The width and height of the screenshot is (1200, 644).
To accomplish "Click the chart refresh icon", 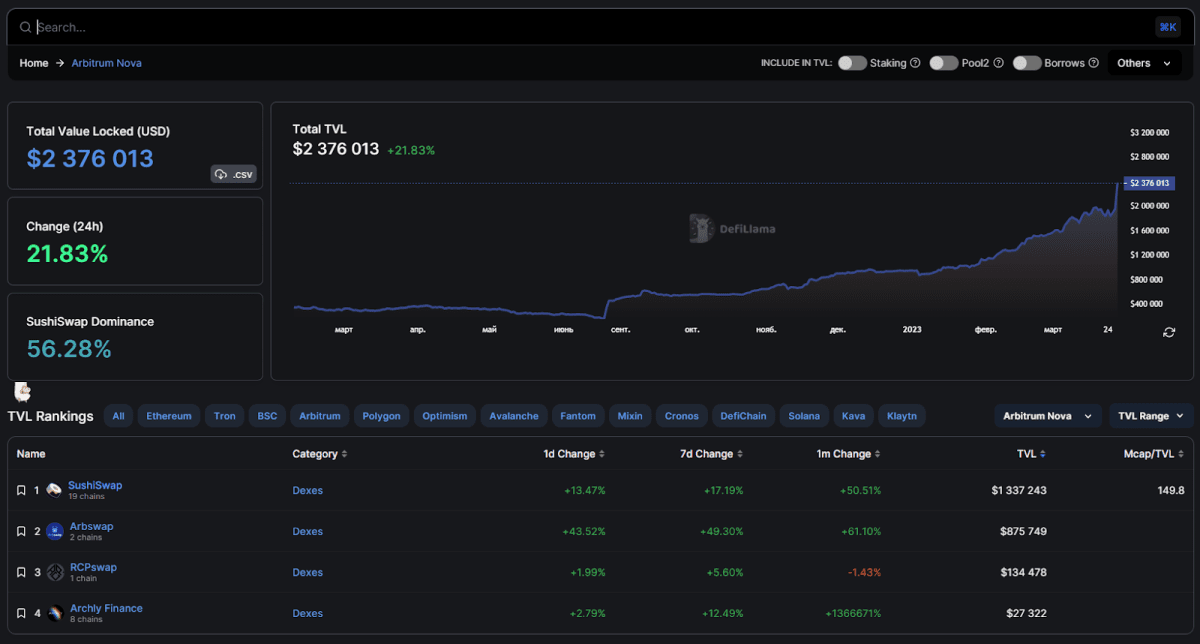I will pos(1169,332).
